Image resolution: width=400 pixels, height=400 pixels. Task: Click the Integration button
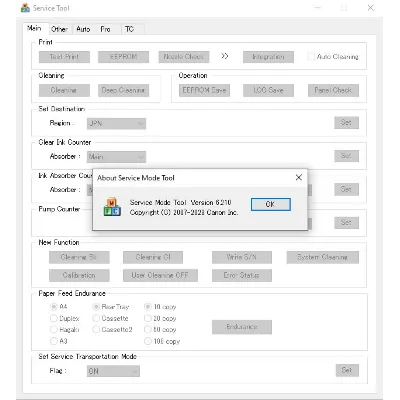[x=268, y=57]
